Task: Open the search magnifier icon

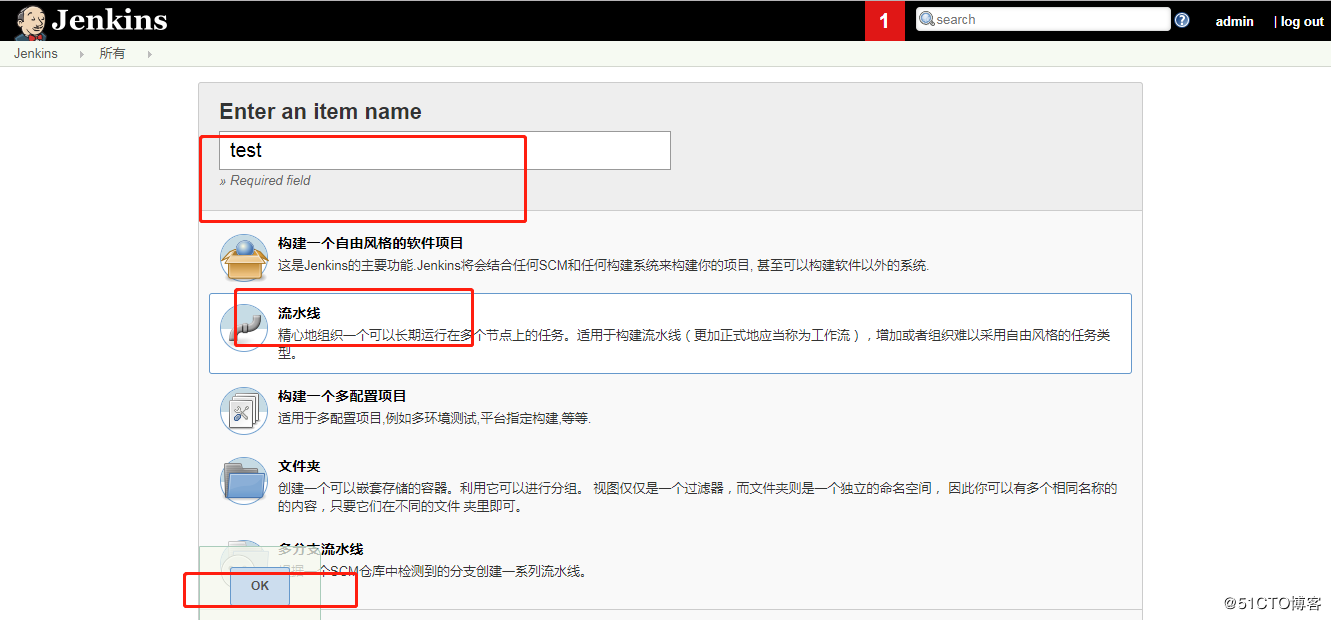Action: 926,18
